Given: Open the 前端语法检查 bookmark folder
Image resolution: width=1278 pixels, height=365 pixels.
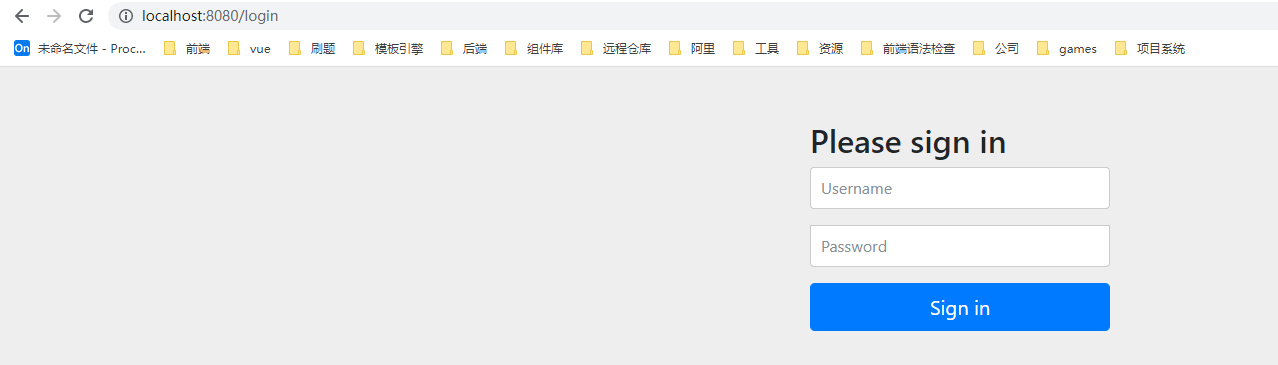Looking at the screenshot, I should point(908,48).
